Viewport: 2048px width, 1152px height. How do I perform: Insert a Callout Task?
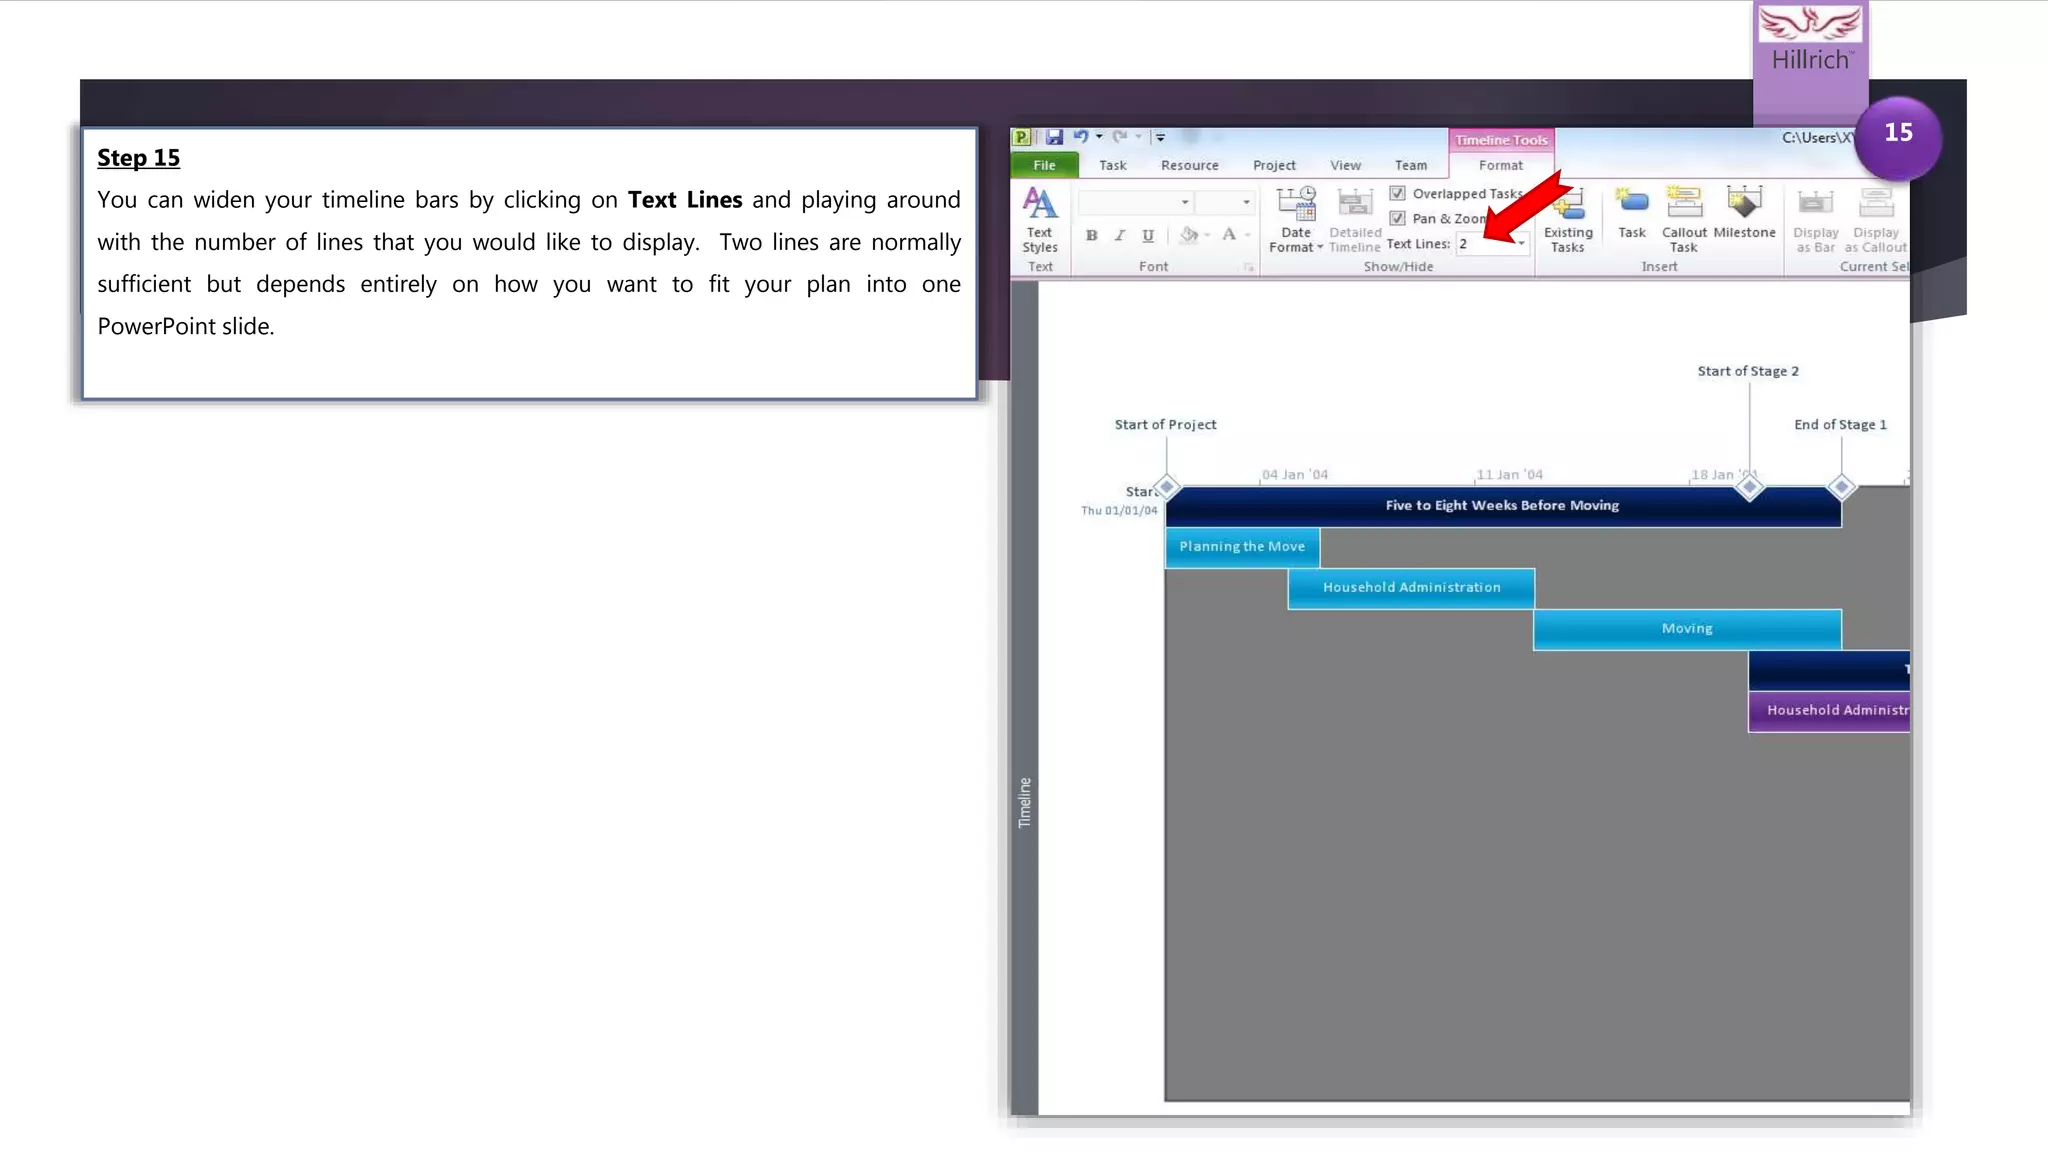pyautogui.click(x=1684, y=219)
